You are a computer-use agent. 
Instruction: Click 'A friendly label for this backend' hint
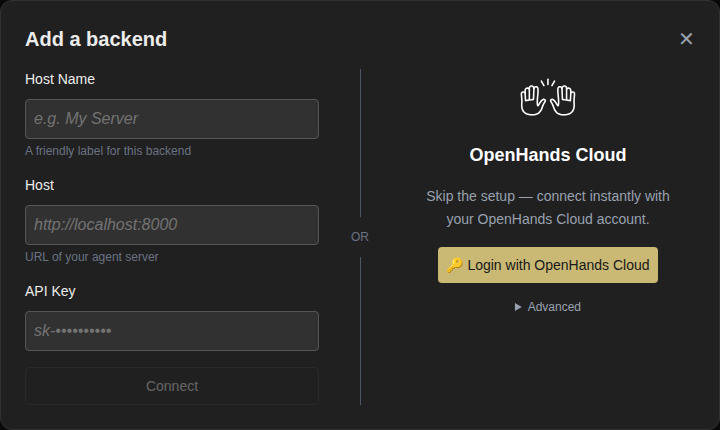pyautogui.click(x=108, y=151)
